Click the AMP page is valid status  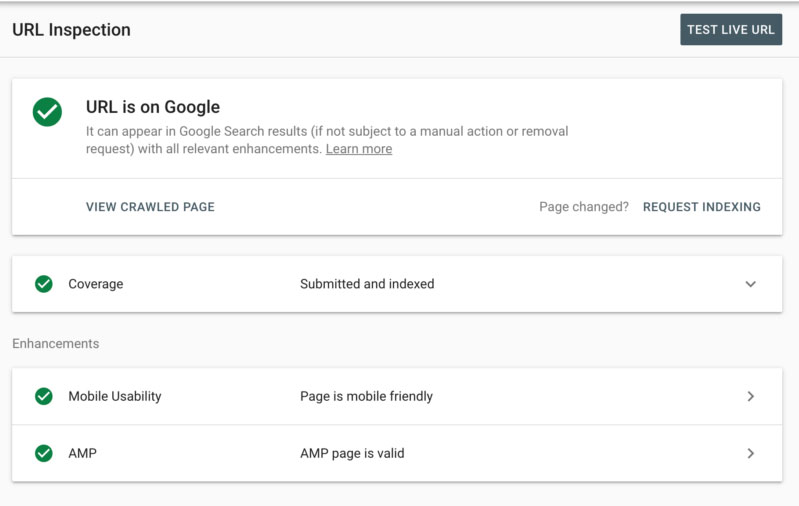352,453
